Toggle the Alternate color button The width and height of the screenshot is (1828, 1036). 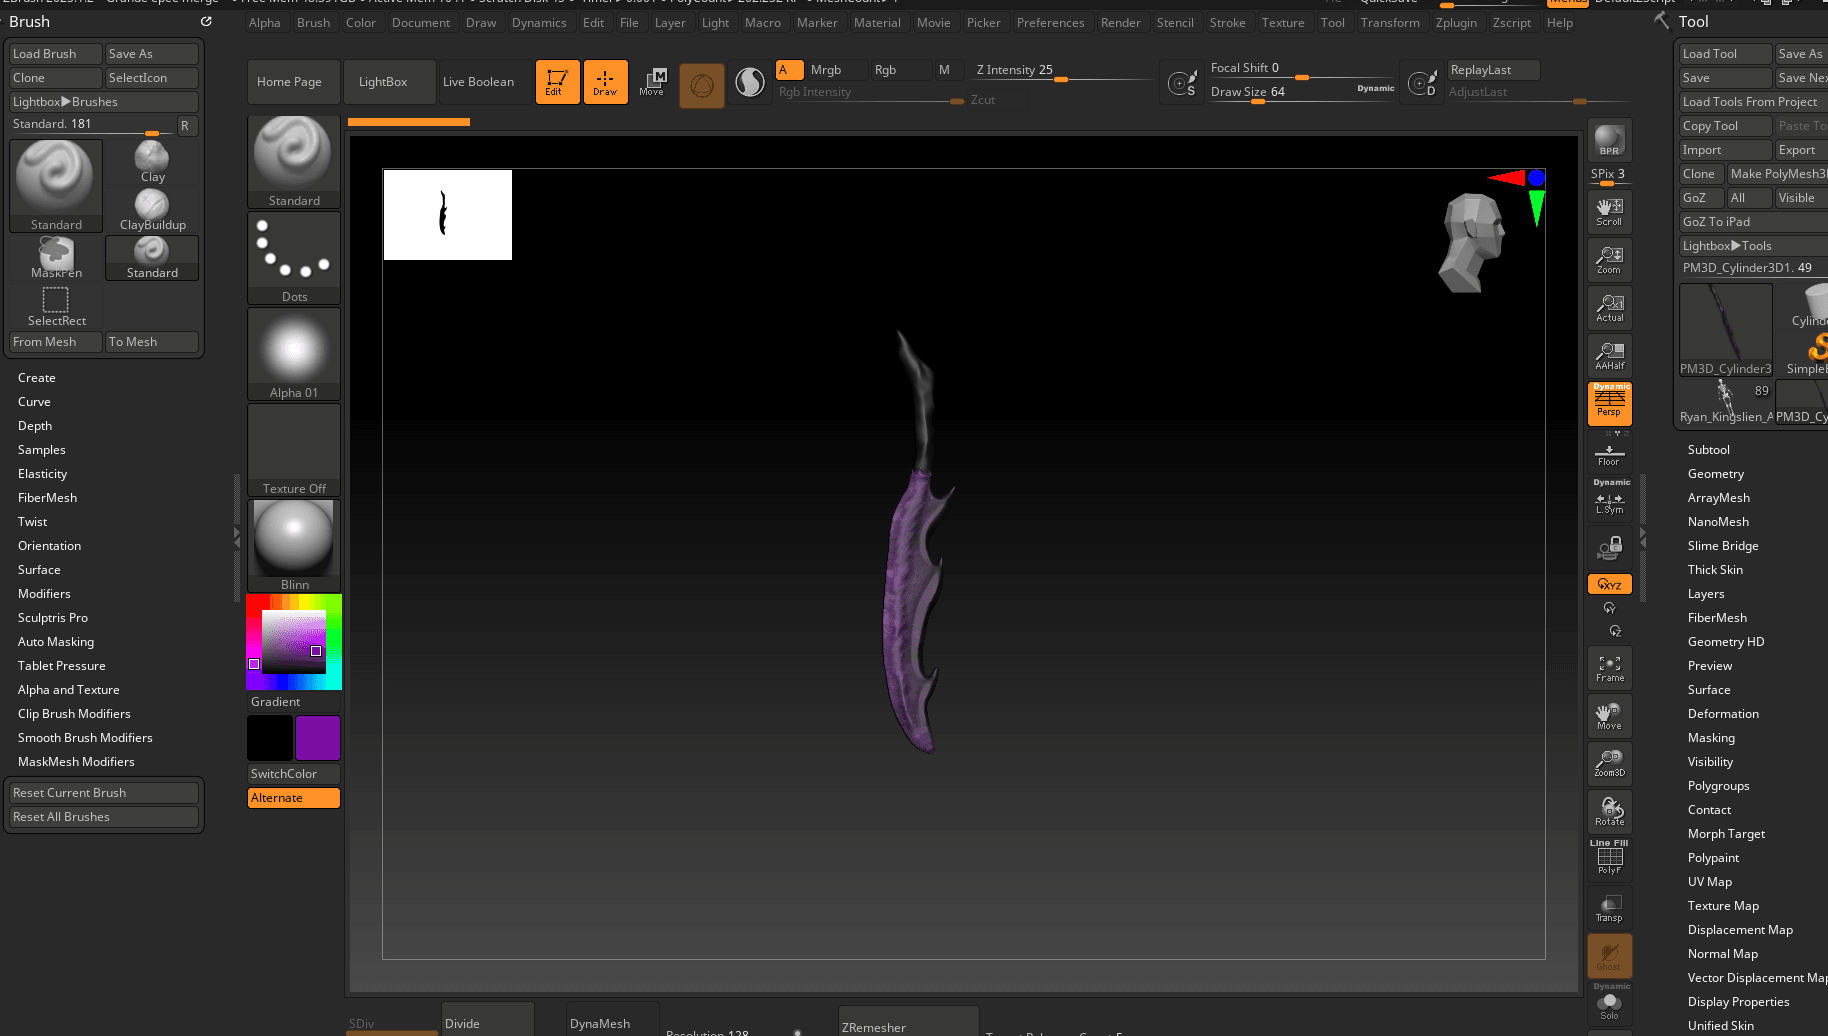(294, 798)
